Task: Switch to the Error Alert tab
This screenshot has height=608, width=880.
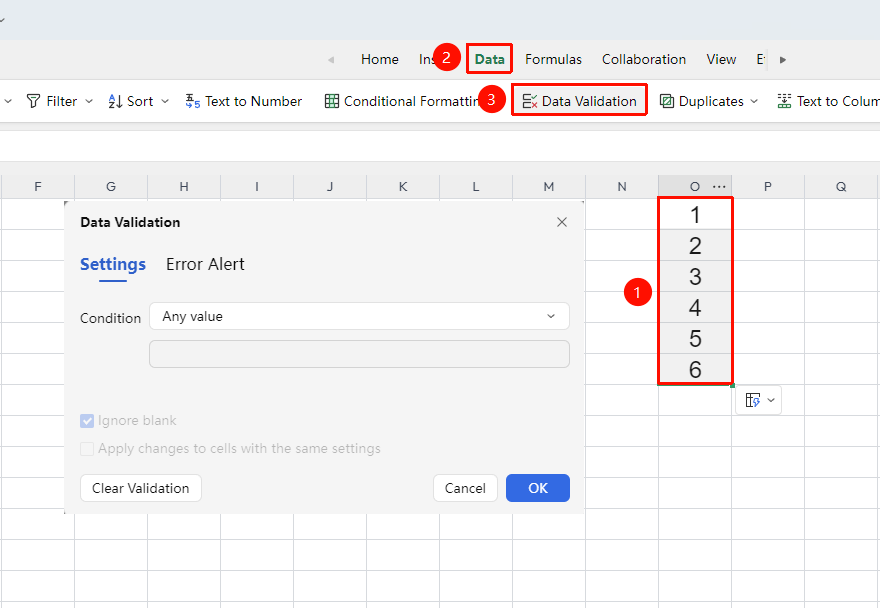Action: click(205, 264)
